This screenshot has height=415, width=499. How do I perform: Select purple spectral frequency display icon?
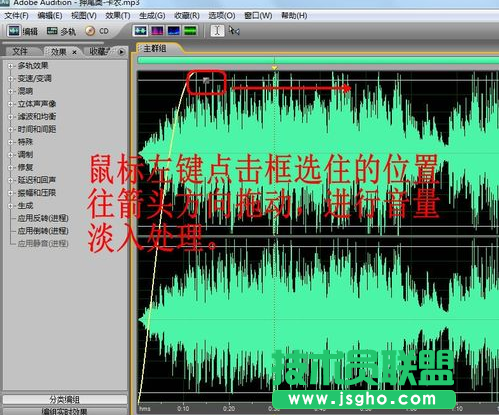point(157,31)
